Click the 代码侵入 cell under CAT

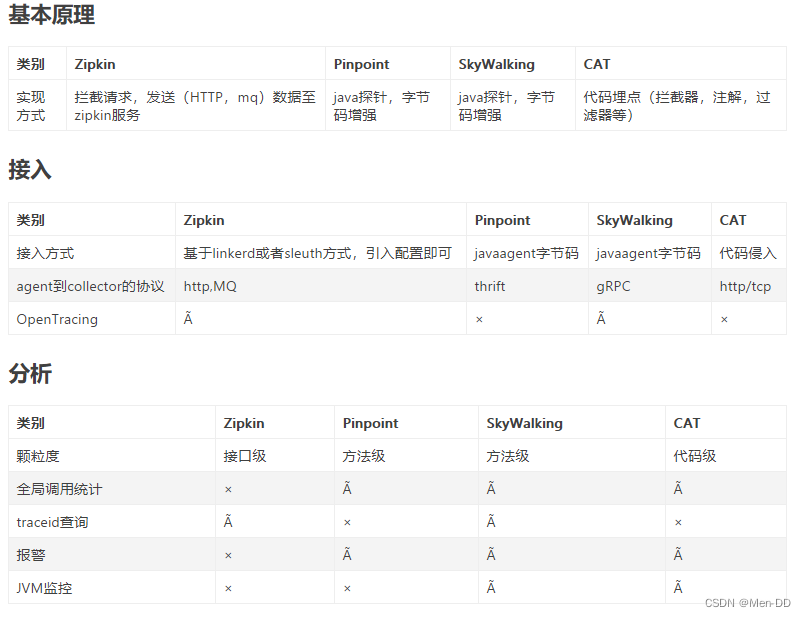(x=748, y=253)
